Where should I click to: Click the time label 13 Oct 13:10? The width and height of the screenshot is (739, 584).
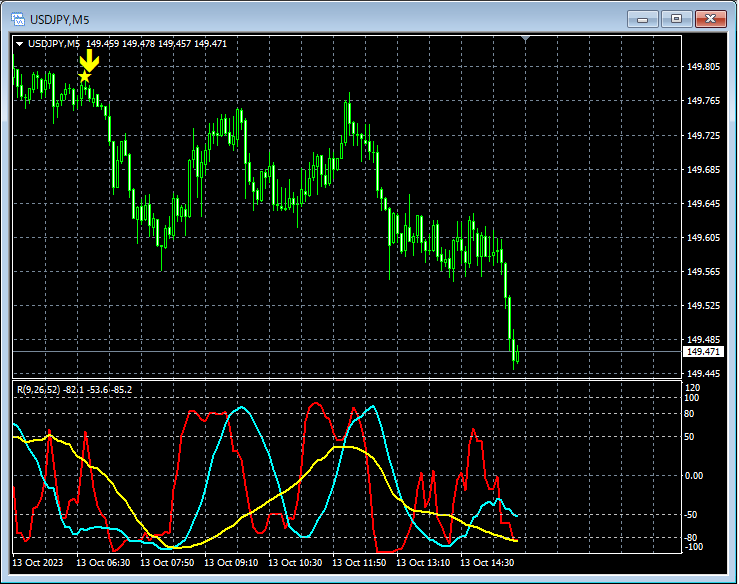[423, 563]
